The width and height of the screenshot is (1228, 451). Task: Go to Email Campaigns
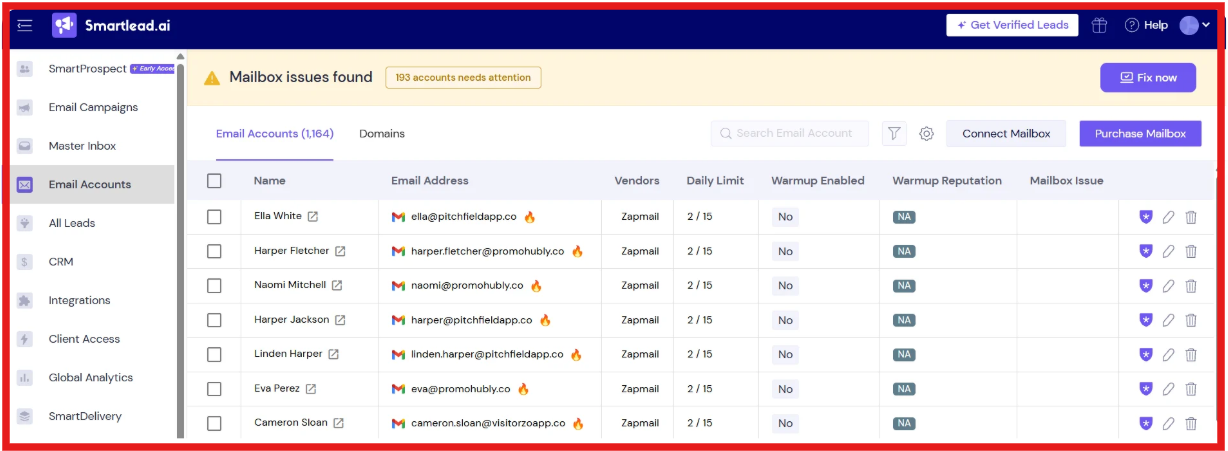[x=93, y=107]
